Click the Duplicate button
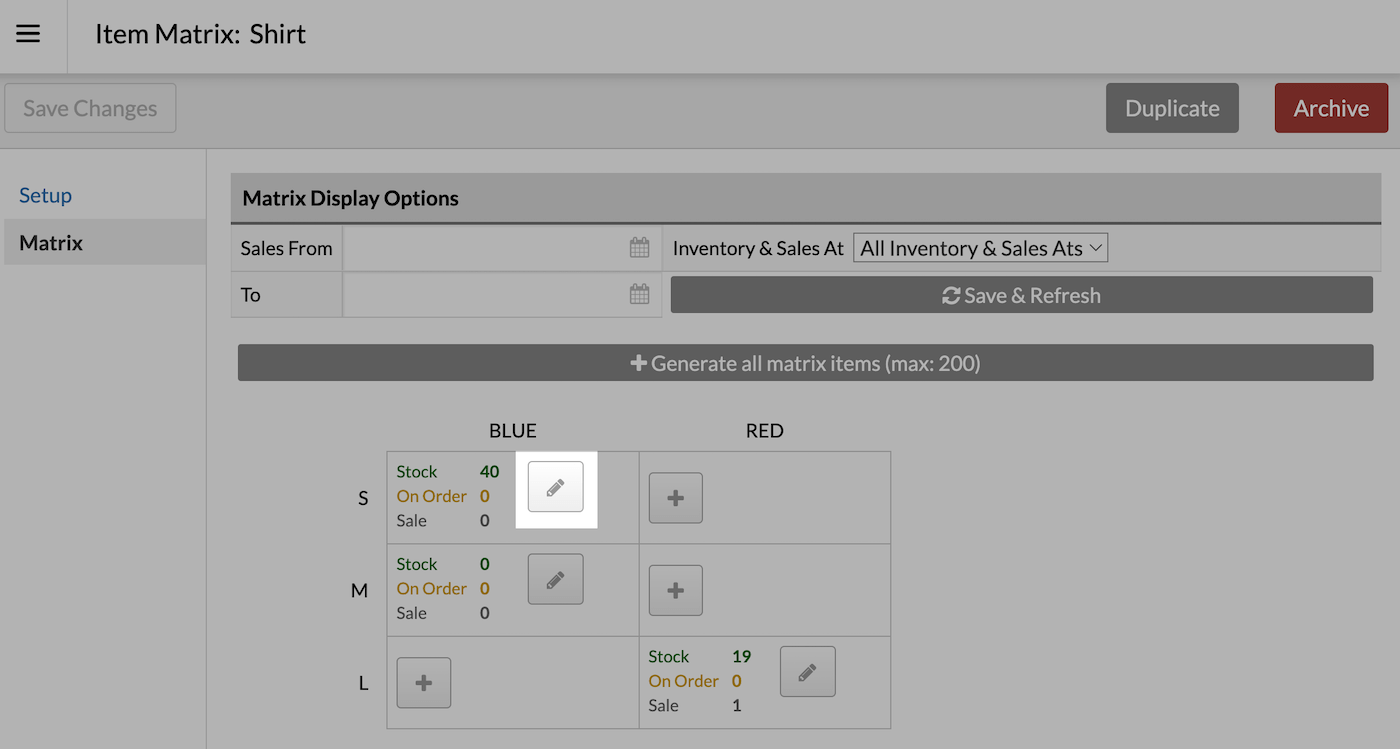Image resolution: width=1400 pixels, height=749 pixels. (1172, 108)
